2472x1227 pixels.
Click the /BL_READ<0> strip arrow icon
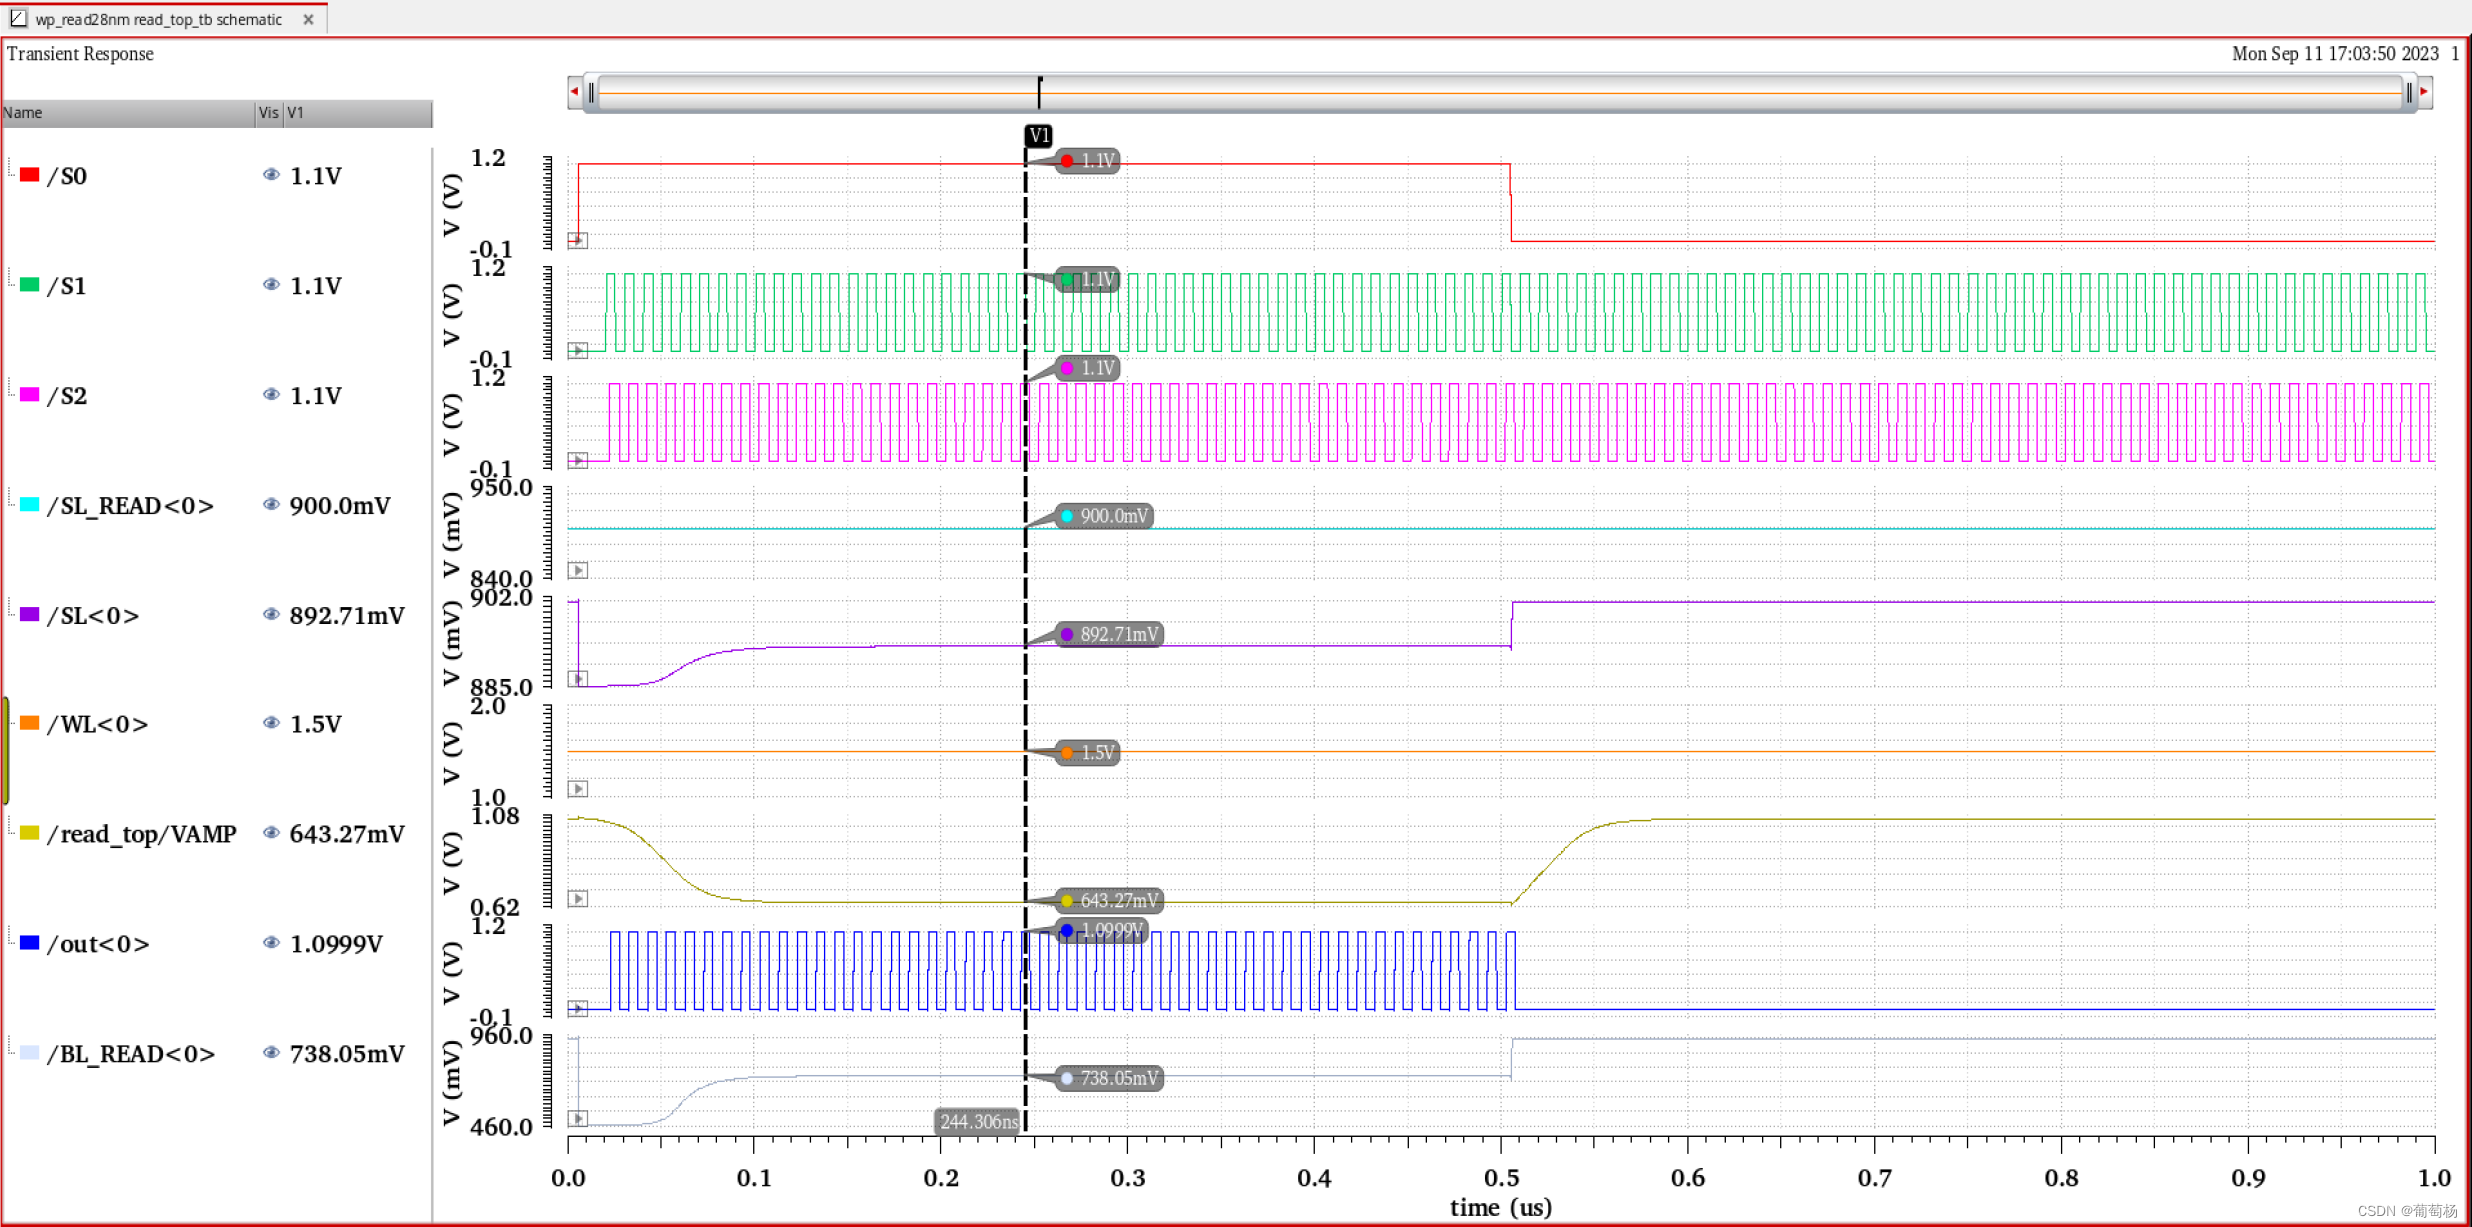click(578, 1118)
